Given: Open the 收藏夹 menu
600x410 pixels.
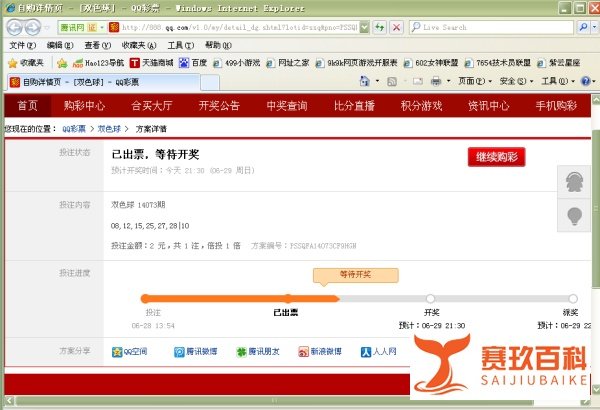Looking at the screenshot, I should point(139,46).
